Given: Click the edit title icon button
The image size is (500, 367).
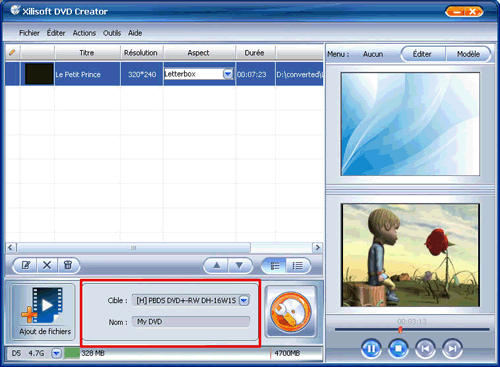Looking at the screenshot, I should point(26,265).
